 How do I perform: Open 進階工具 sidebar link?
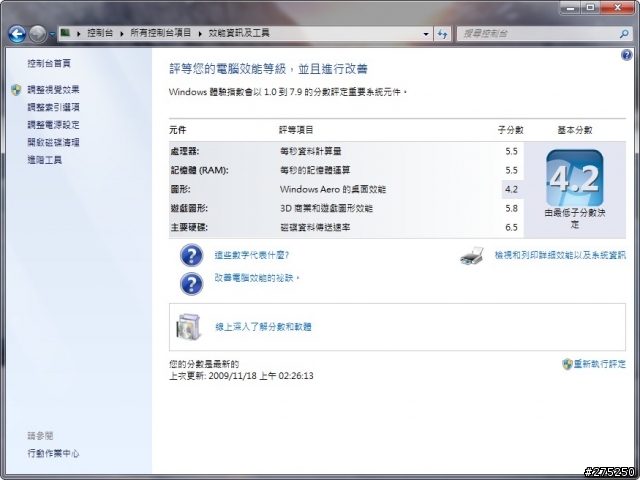[44, 160]
